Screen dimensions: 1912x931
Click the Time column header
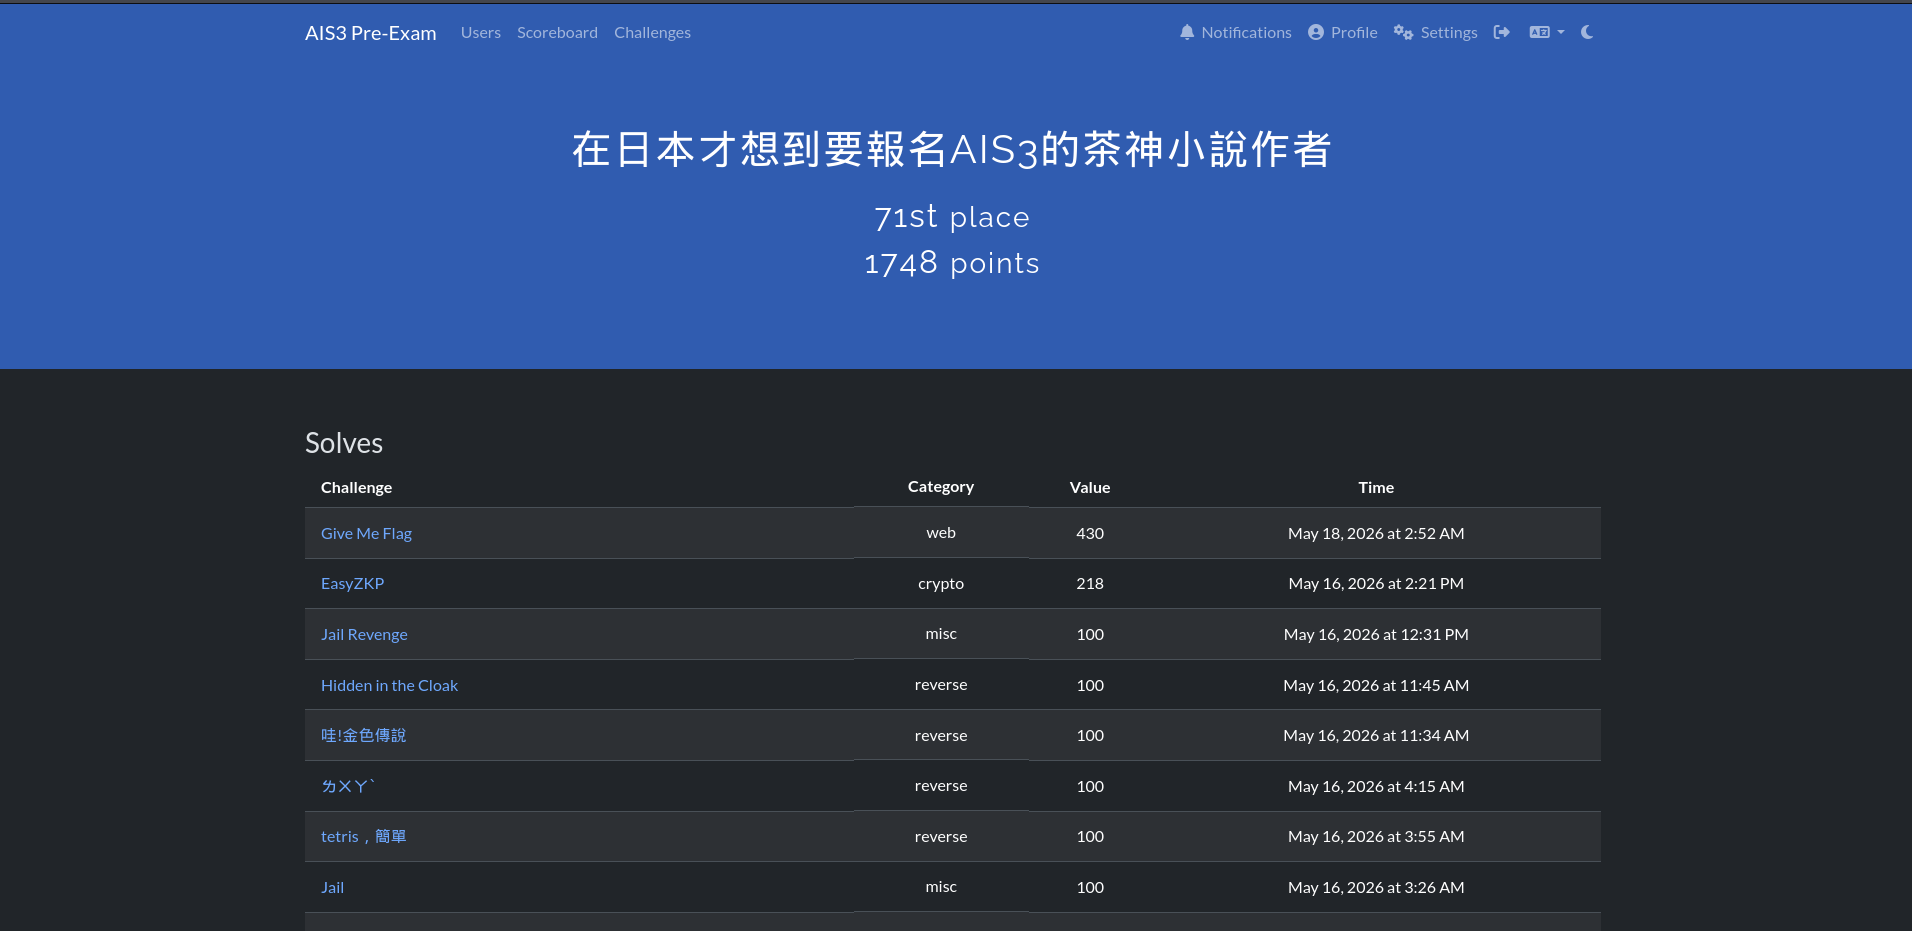point(1376,488)
